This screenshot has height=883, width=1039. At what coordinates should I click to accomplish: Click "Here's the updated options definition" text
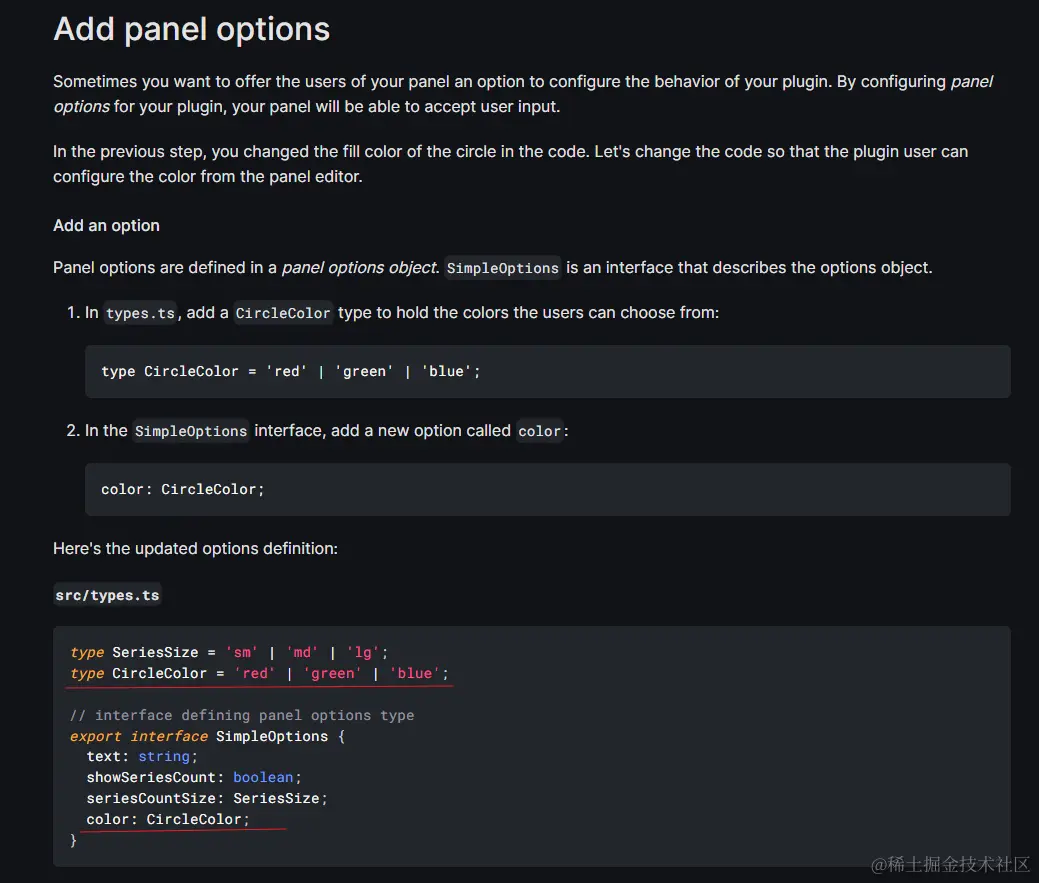pyautogui.click(x=195, y=548)
